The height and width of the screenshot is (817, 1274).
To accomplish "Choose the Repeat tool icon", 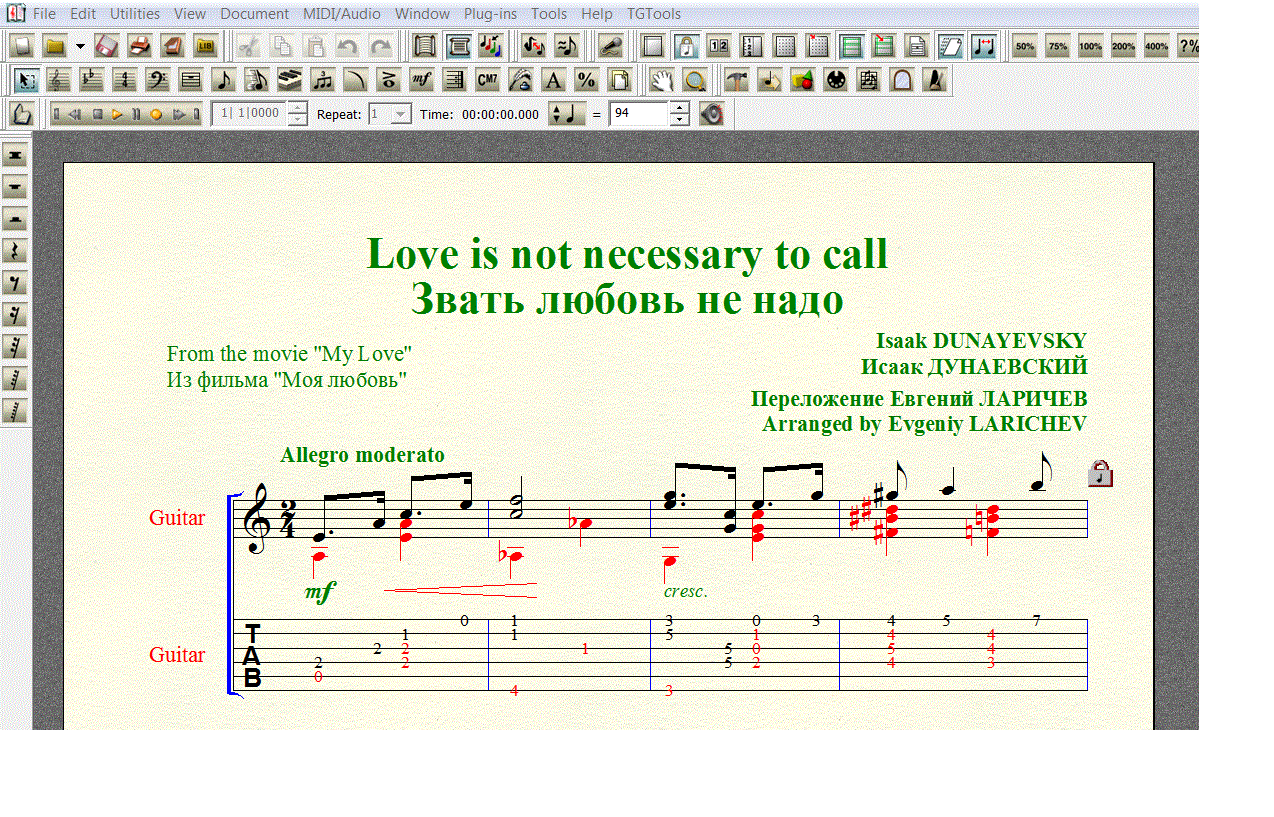I will click(x=454, y=81).
